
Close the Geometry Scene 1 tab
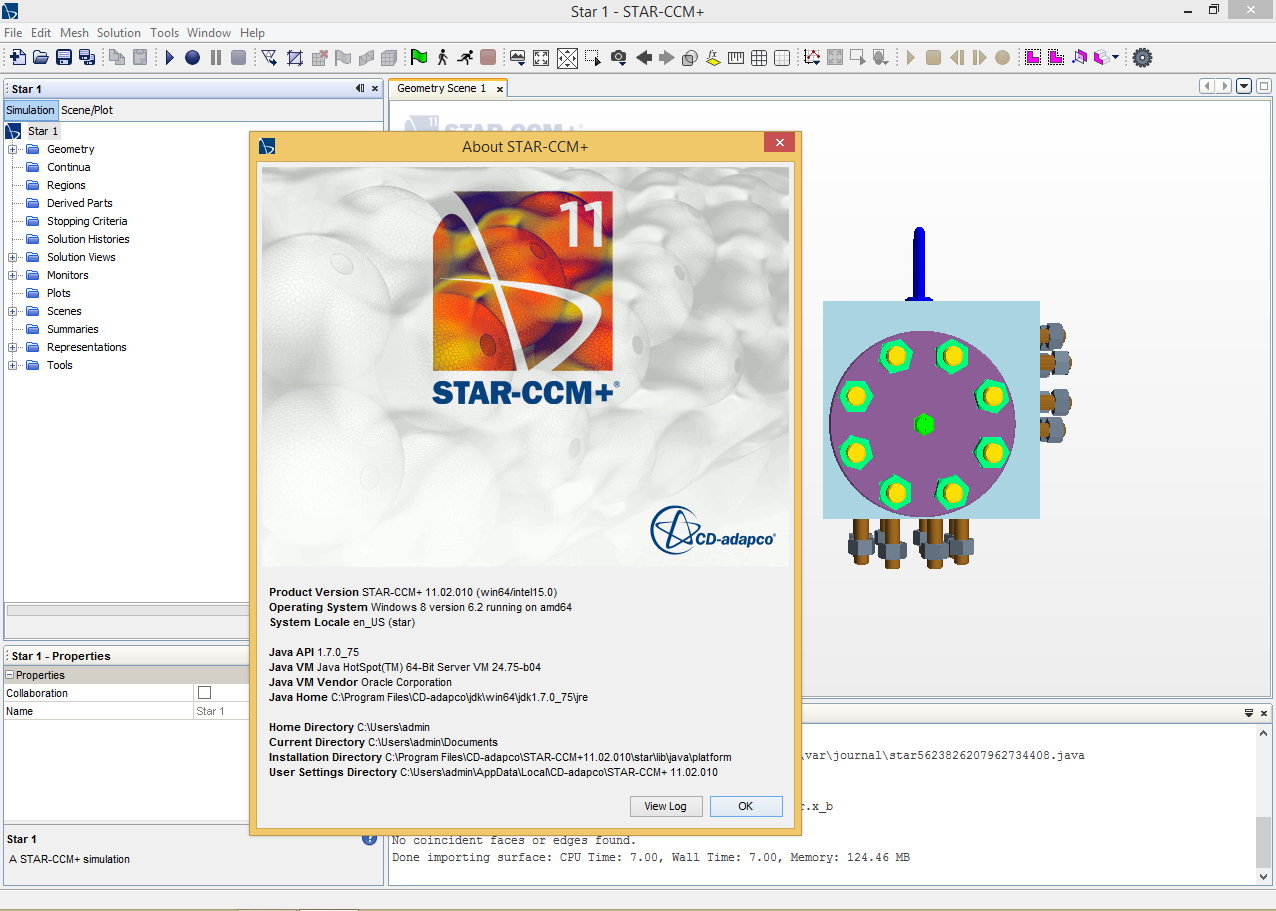[499, 89]
